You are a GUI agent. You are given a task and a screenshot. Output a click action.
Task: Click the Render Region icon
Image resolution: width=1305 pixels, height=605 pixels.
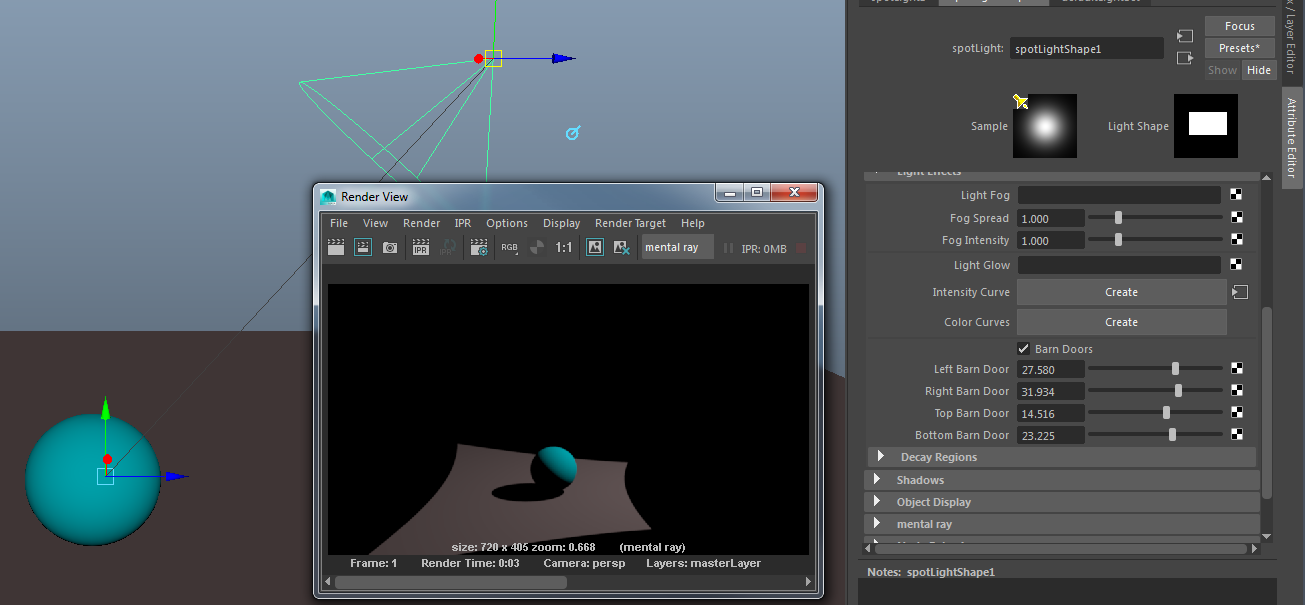pyautogui.click(x=363, y=247)
